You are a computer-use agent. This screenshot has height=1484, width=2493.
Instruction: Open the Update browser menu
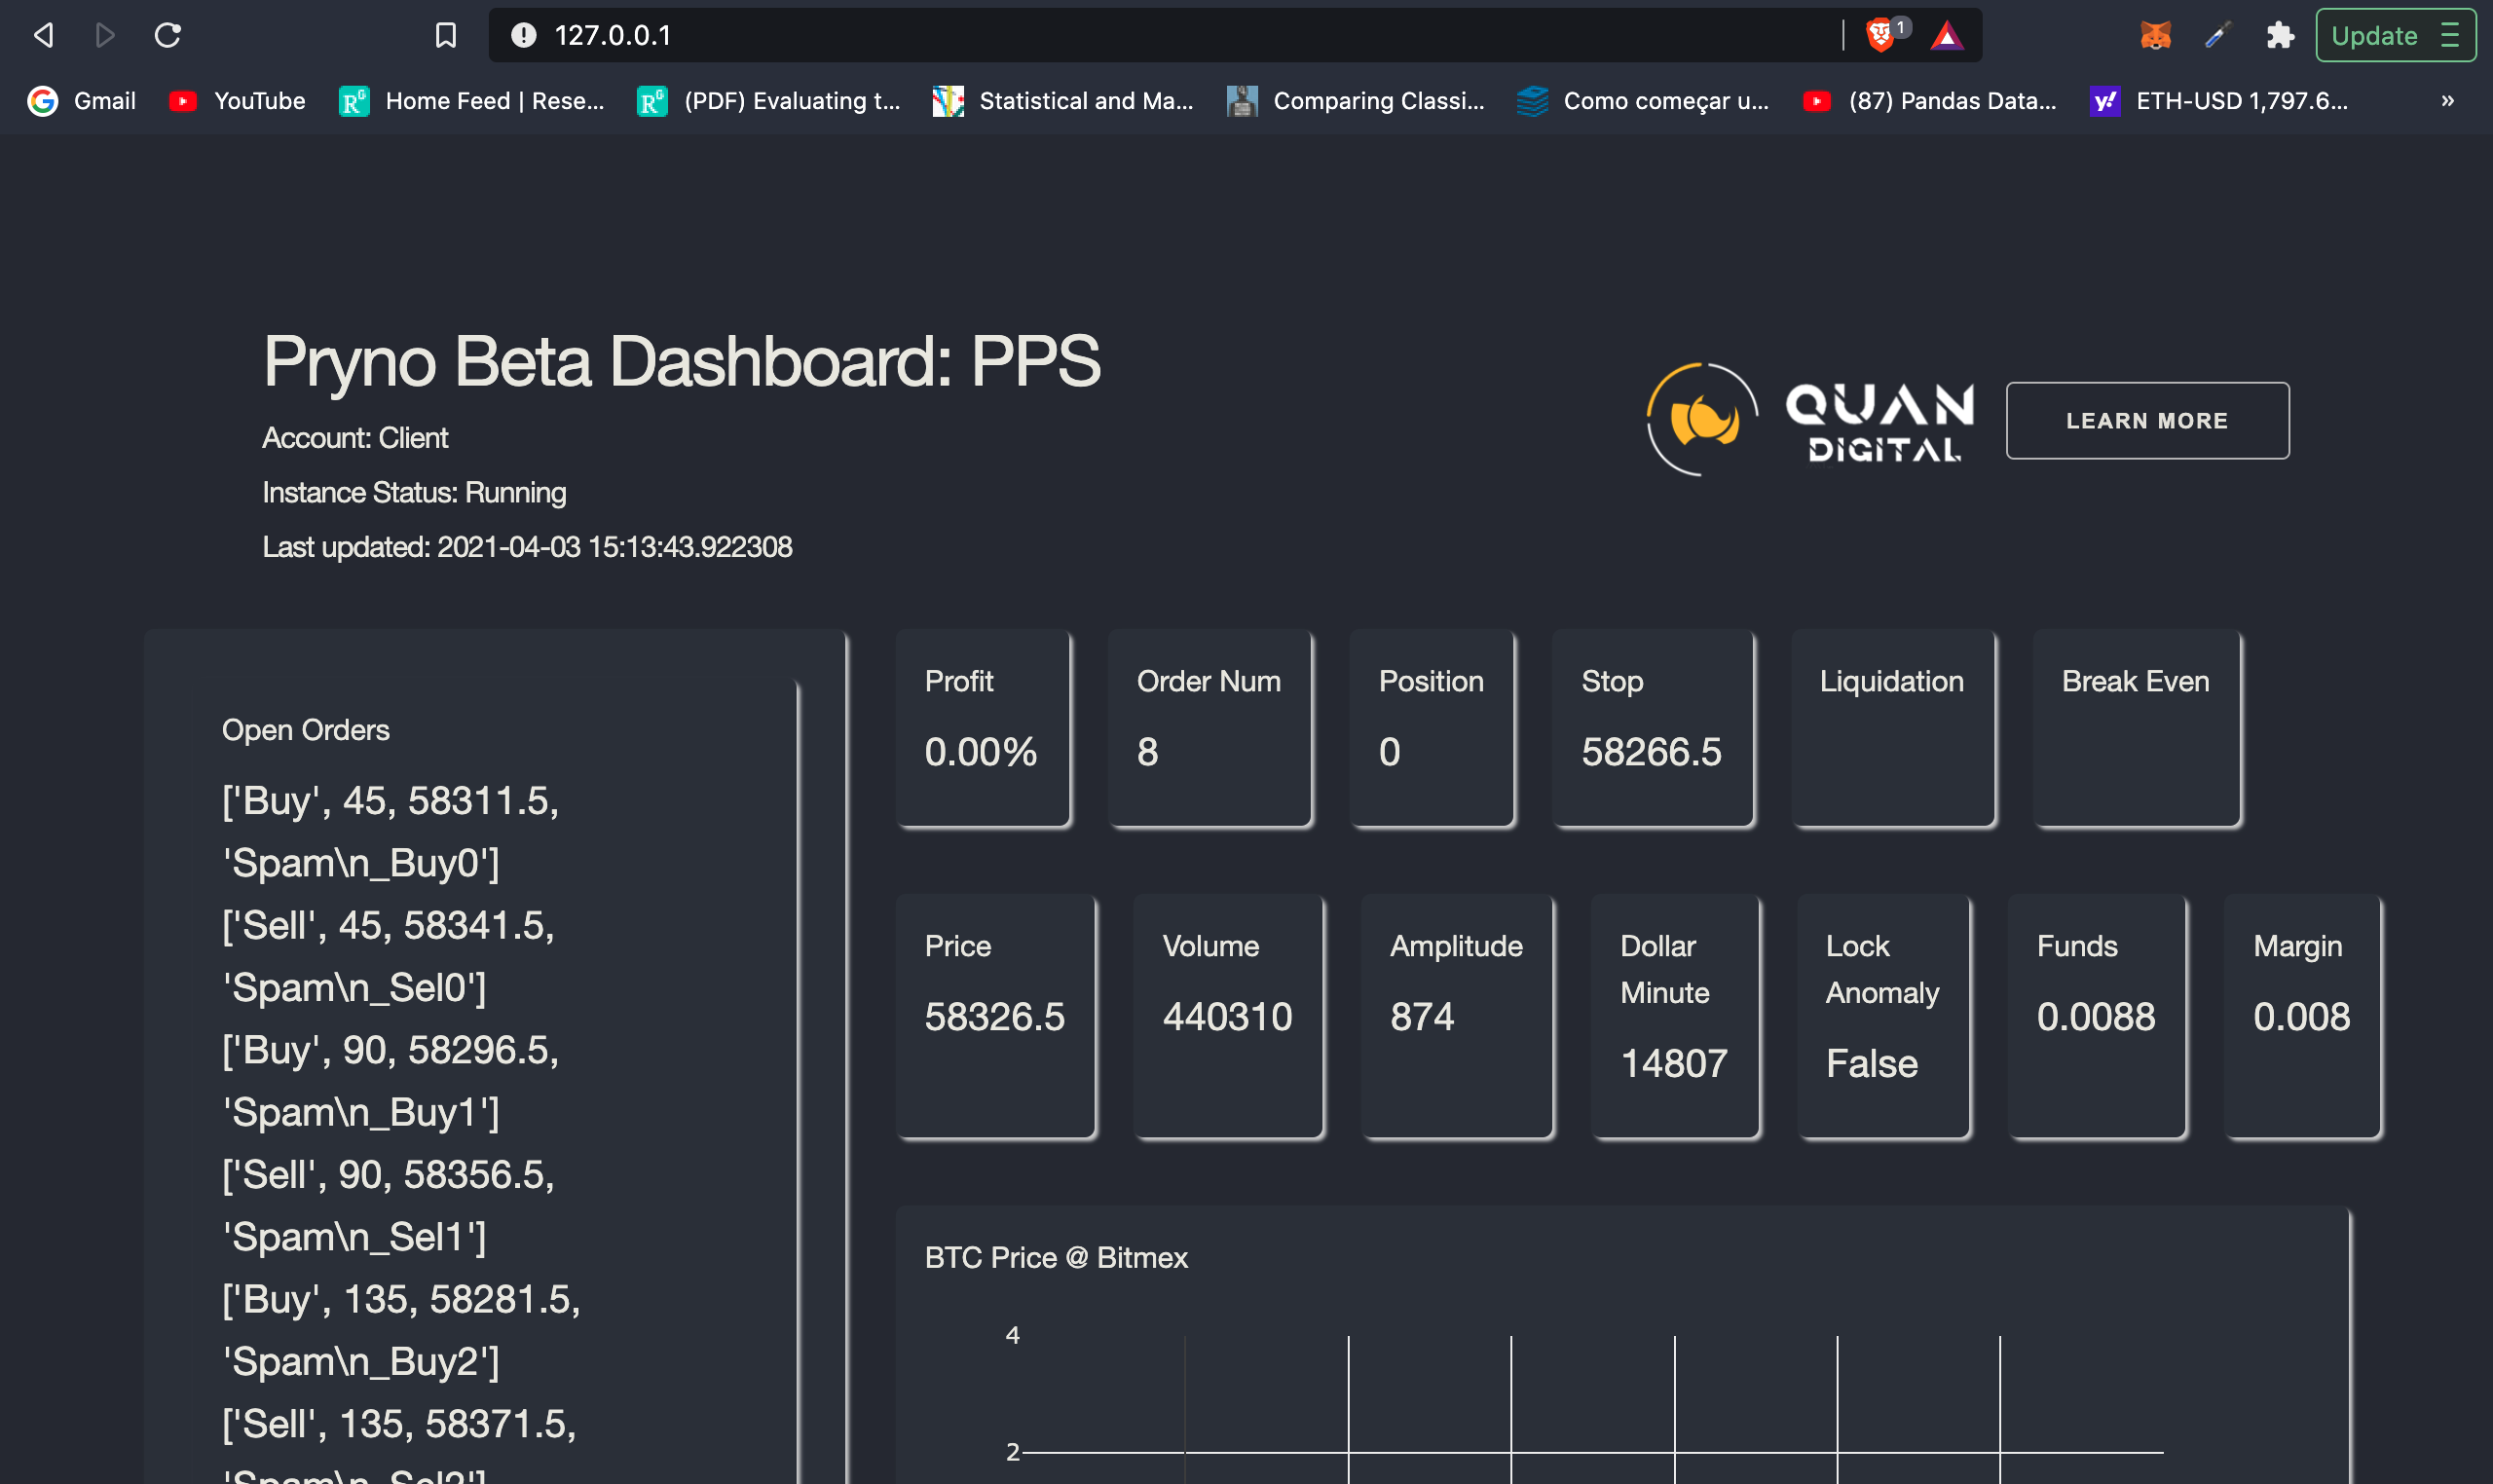2395,36
